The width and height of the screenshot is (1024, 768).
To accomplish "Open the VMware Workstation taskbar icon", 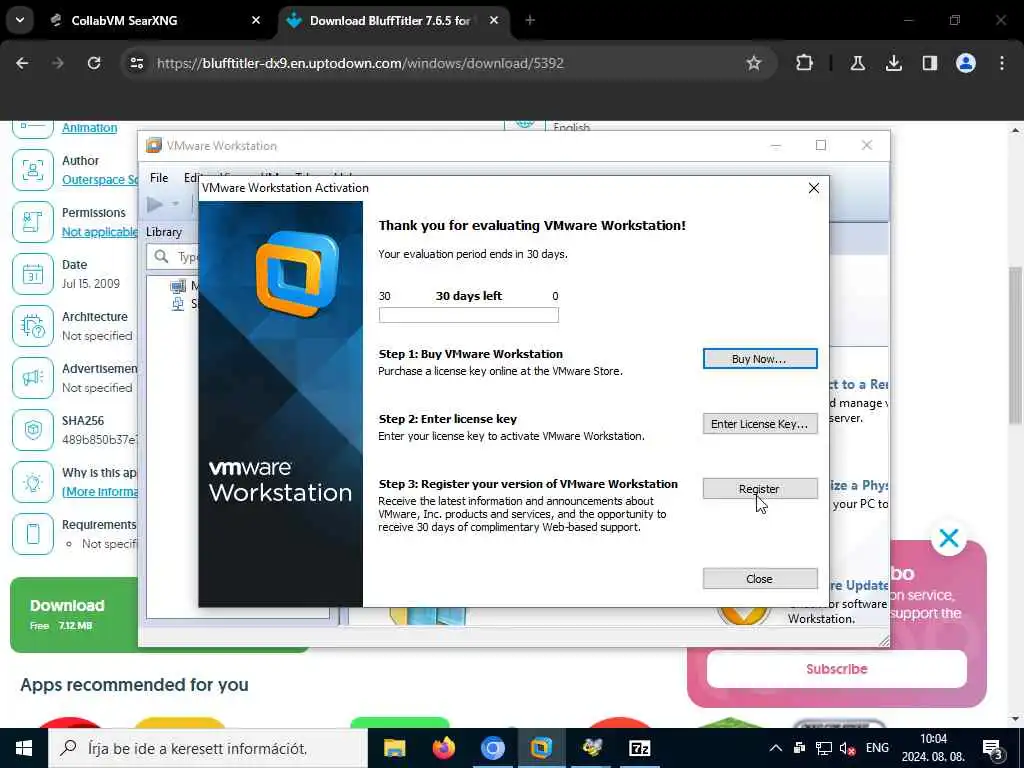I will (x=541, y=748).
